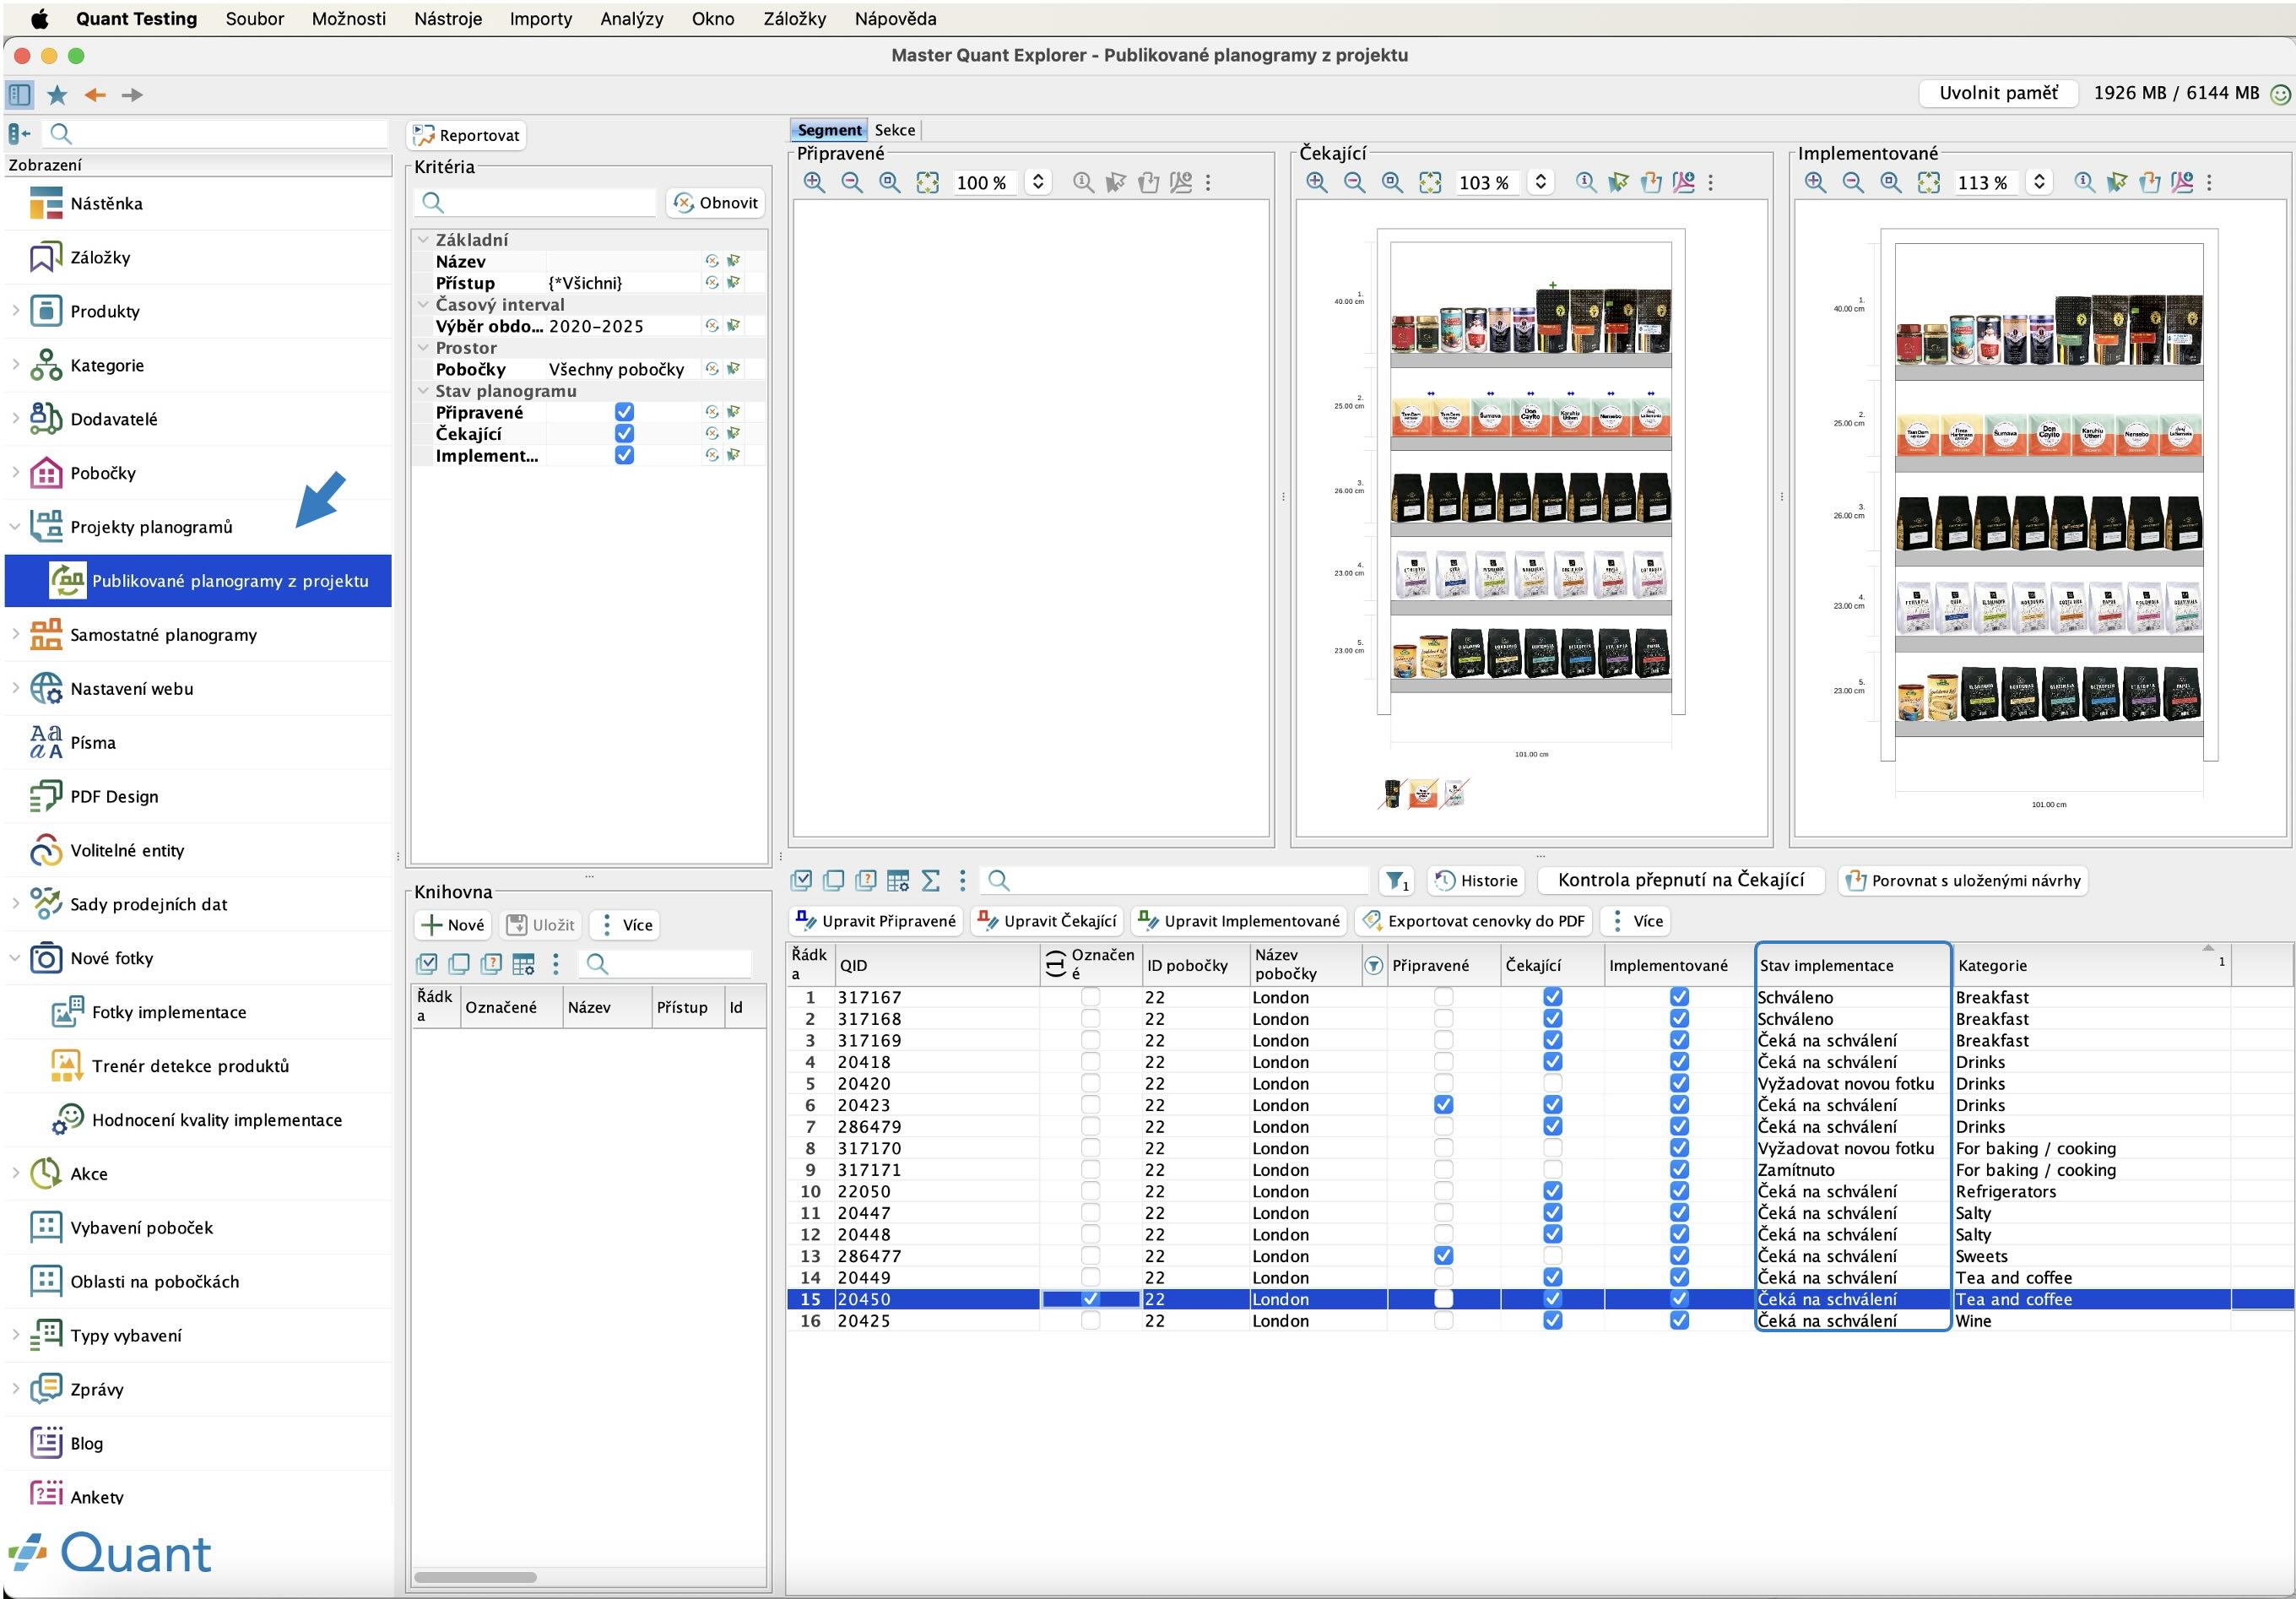Click Uvolnit paměť button
2296x1599 pixels.
click(1997, 94)
